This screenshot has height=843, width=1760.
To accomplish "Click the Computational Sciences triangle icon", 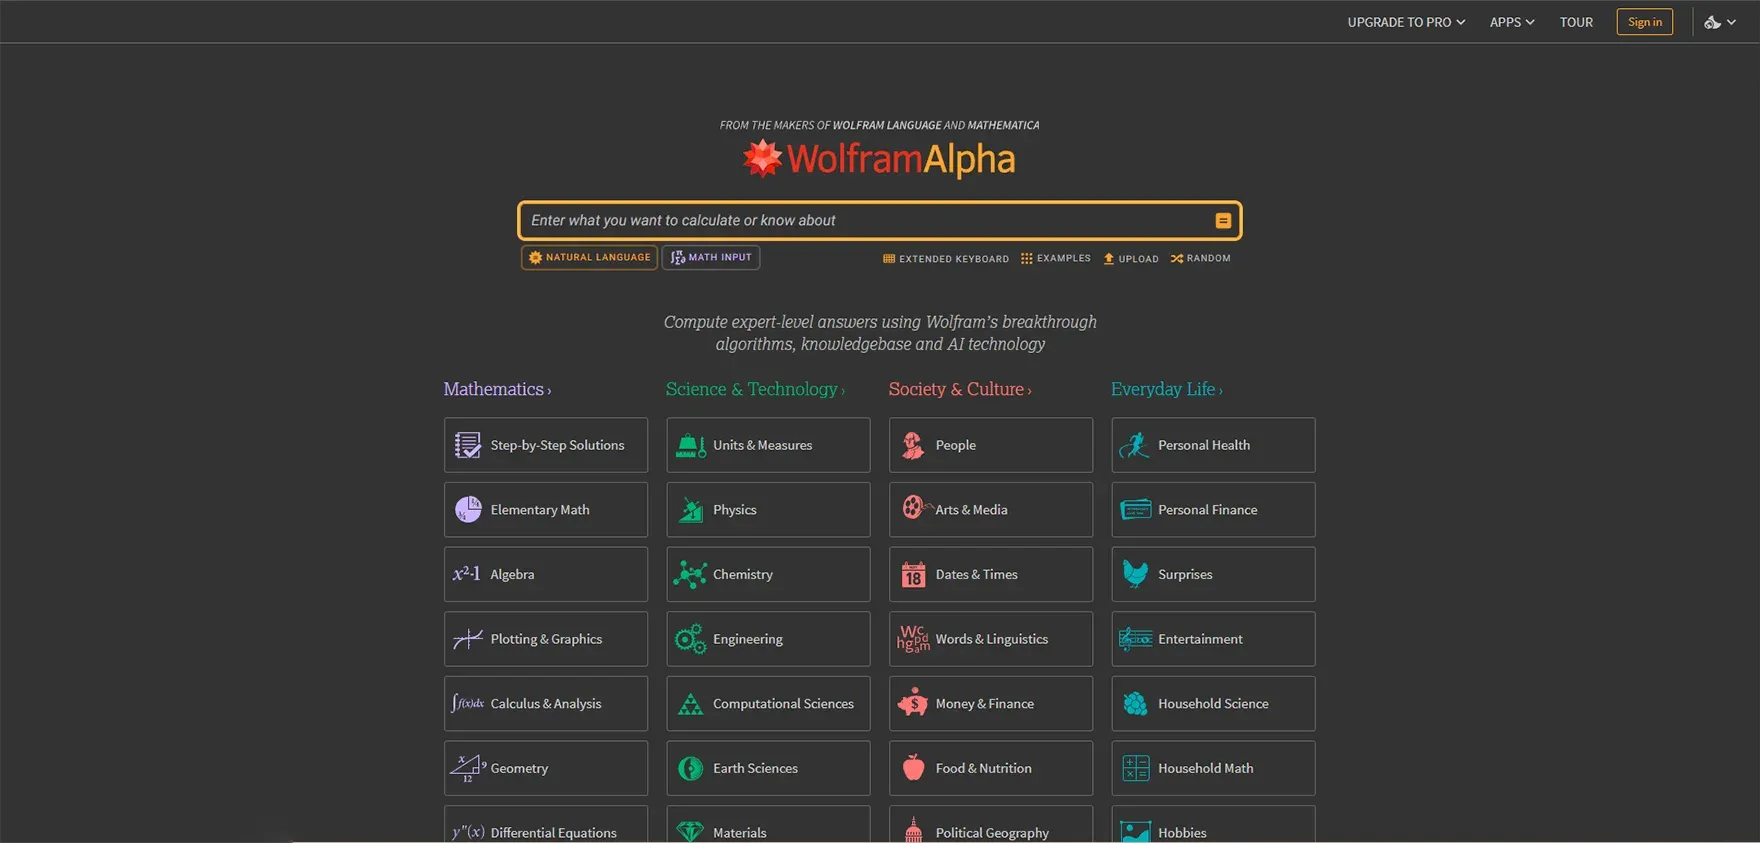I will point(690,703).
